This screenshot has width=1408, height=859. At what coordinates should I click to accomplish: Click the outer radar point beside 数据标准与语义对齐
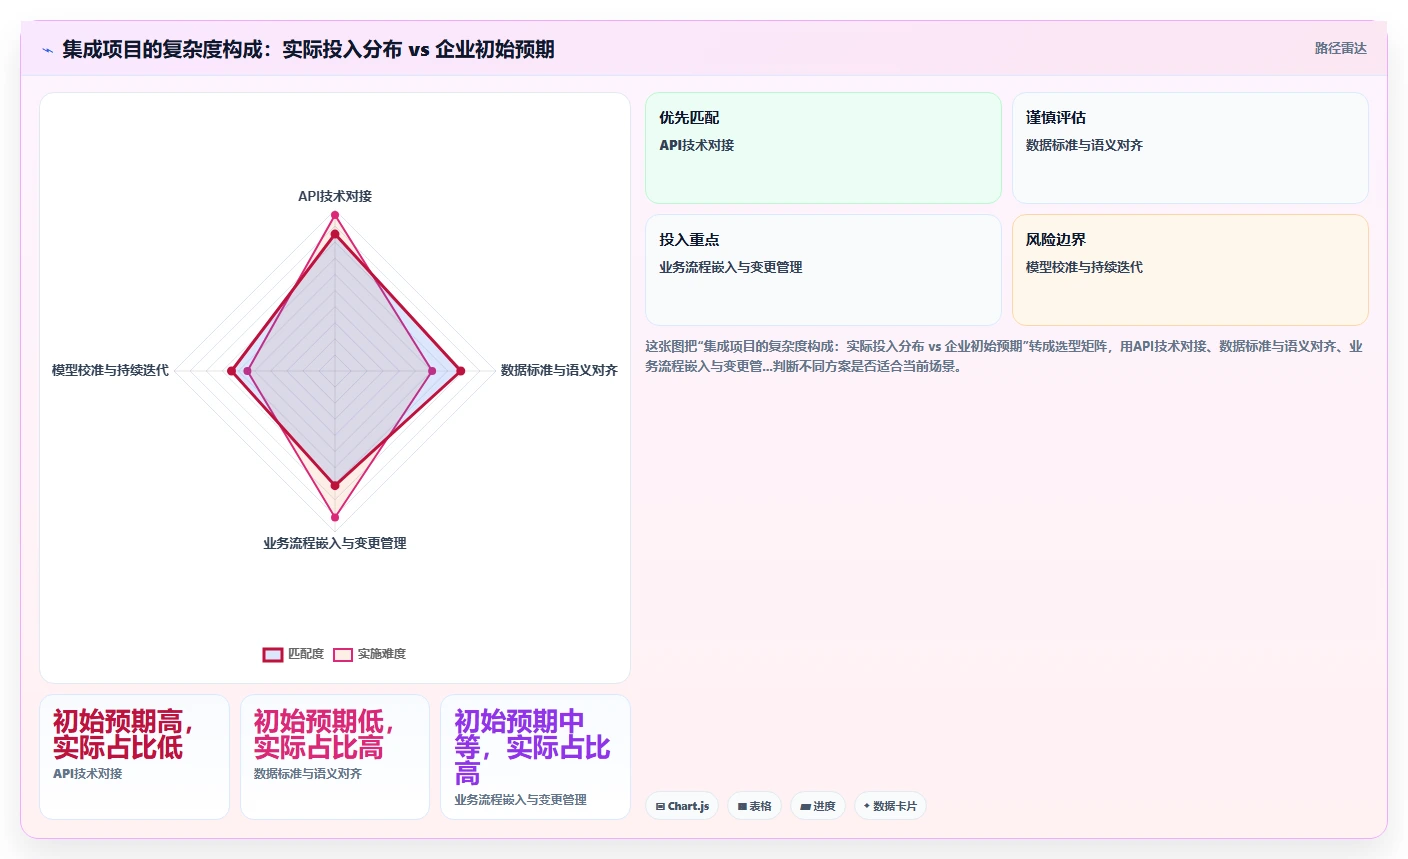460,371
